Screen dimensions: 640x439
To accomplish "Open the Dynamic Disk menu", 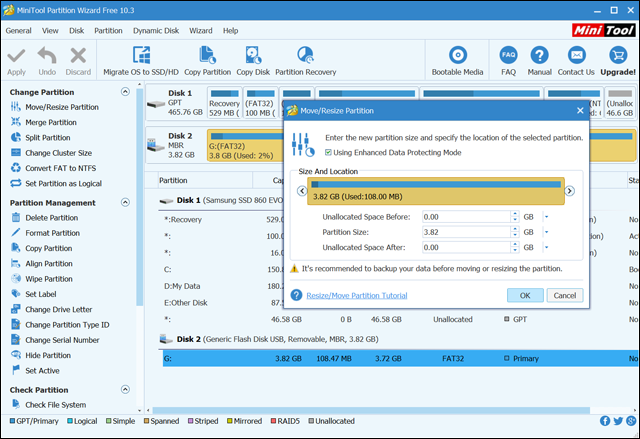I will (x=156, y=31).
